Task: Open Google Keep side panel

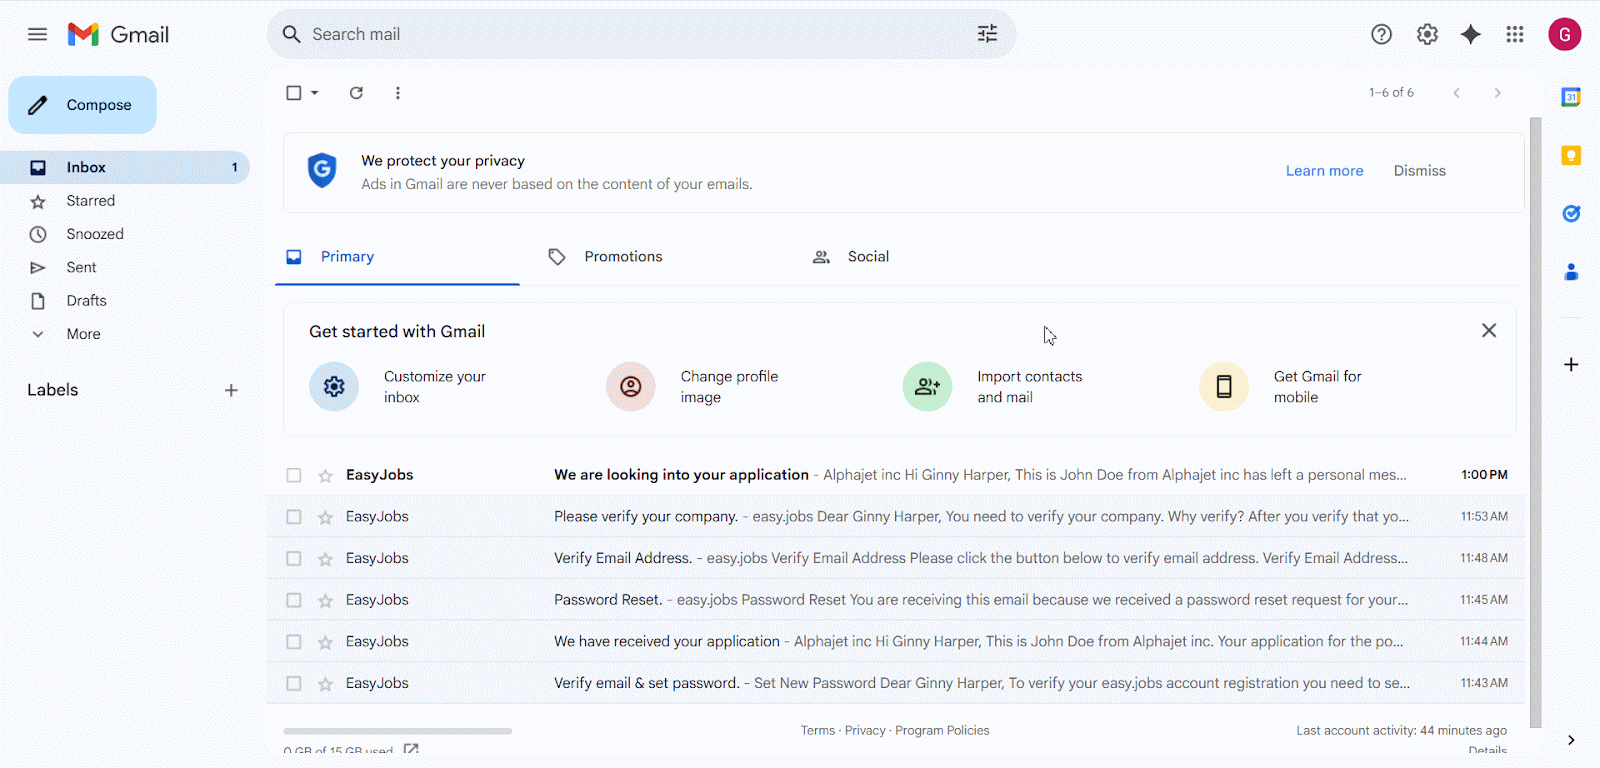Action: point(1571,155)
